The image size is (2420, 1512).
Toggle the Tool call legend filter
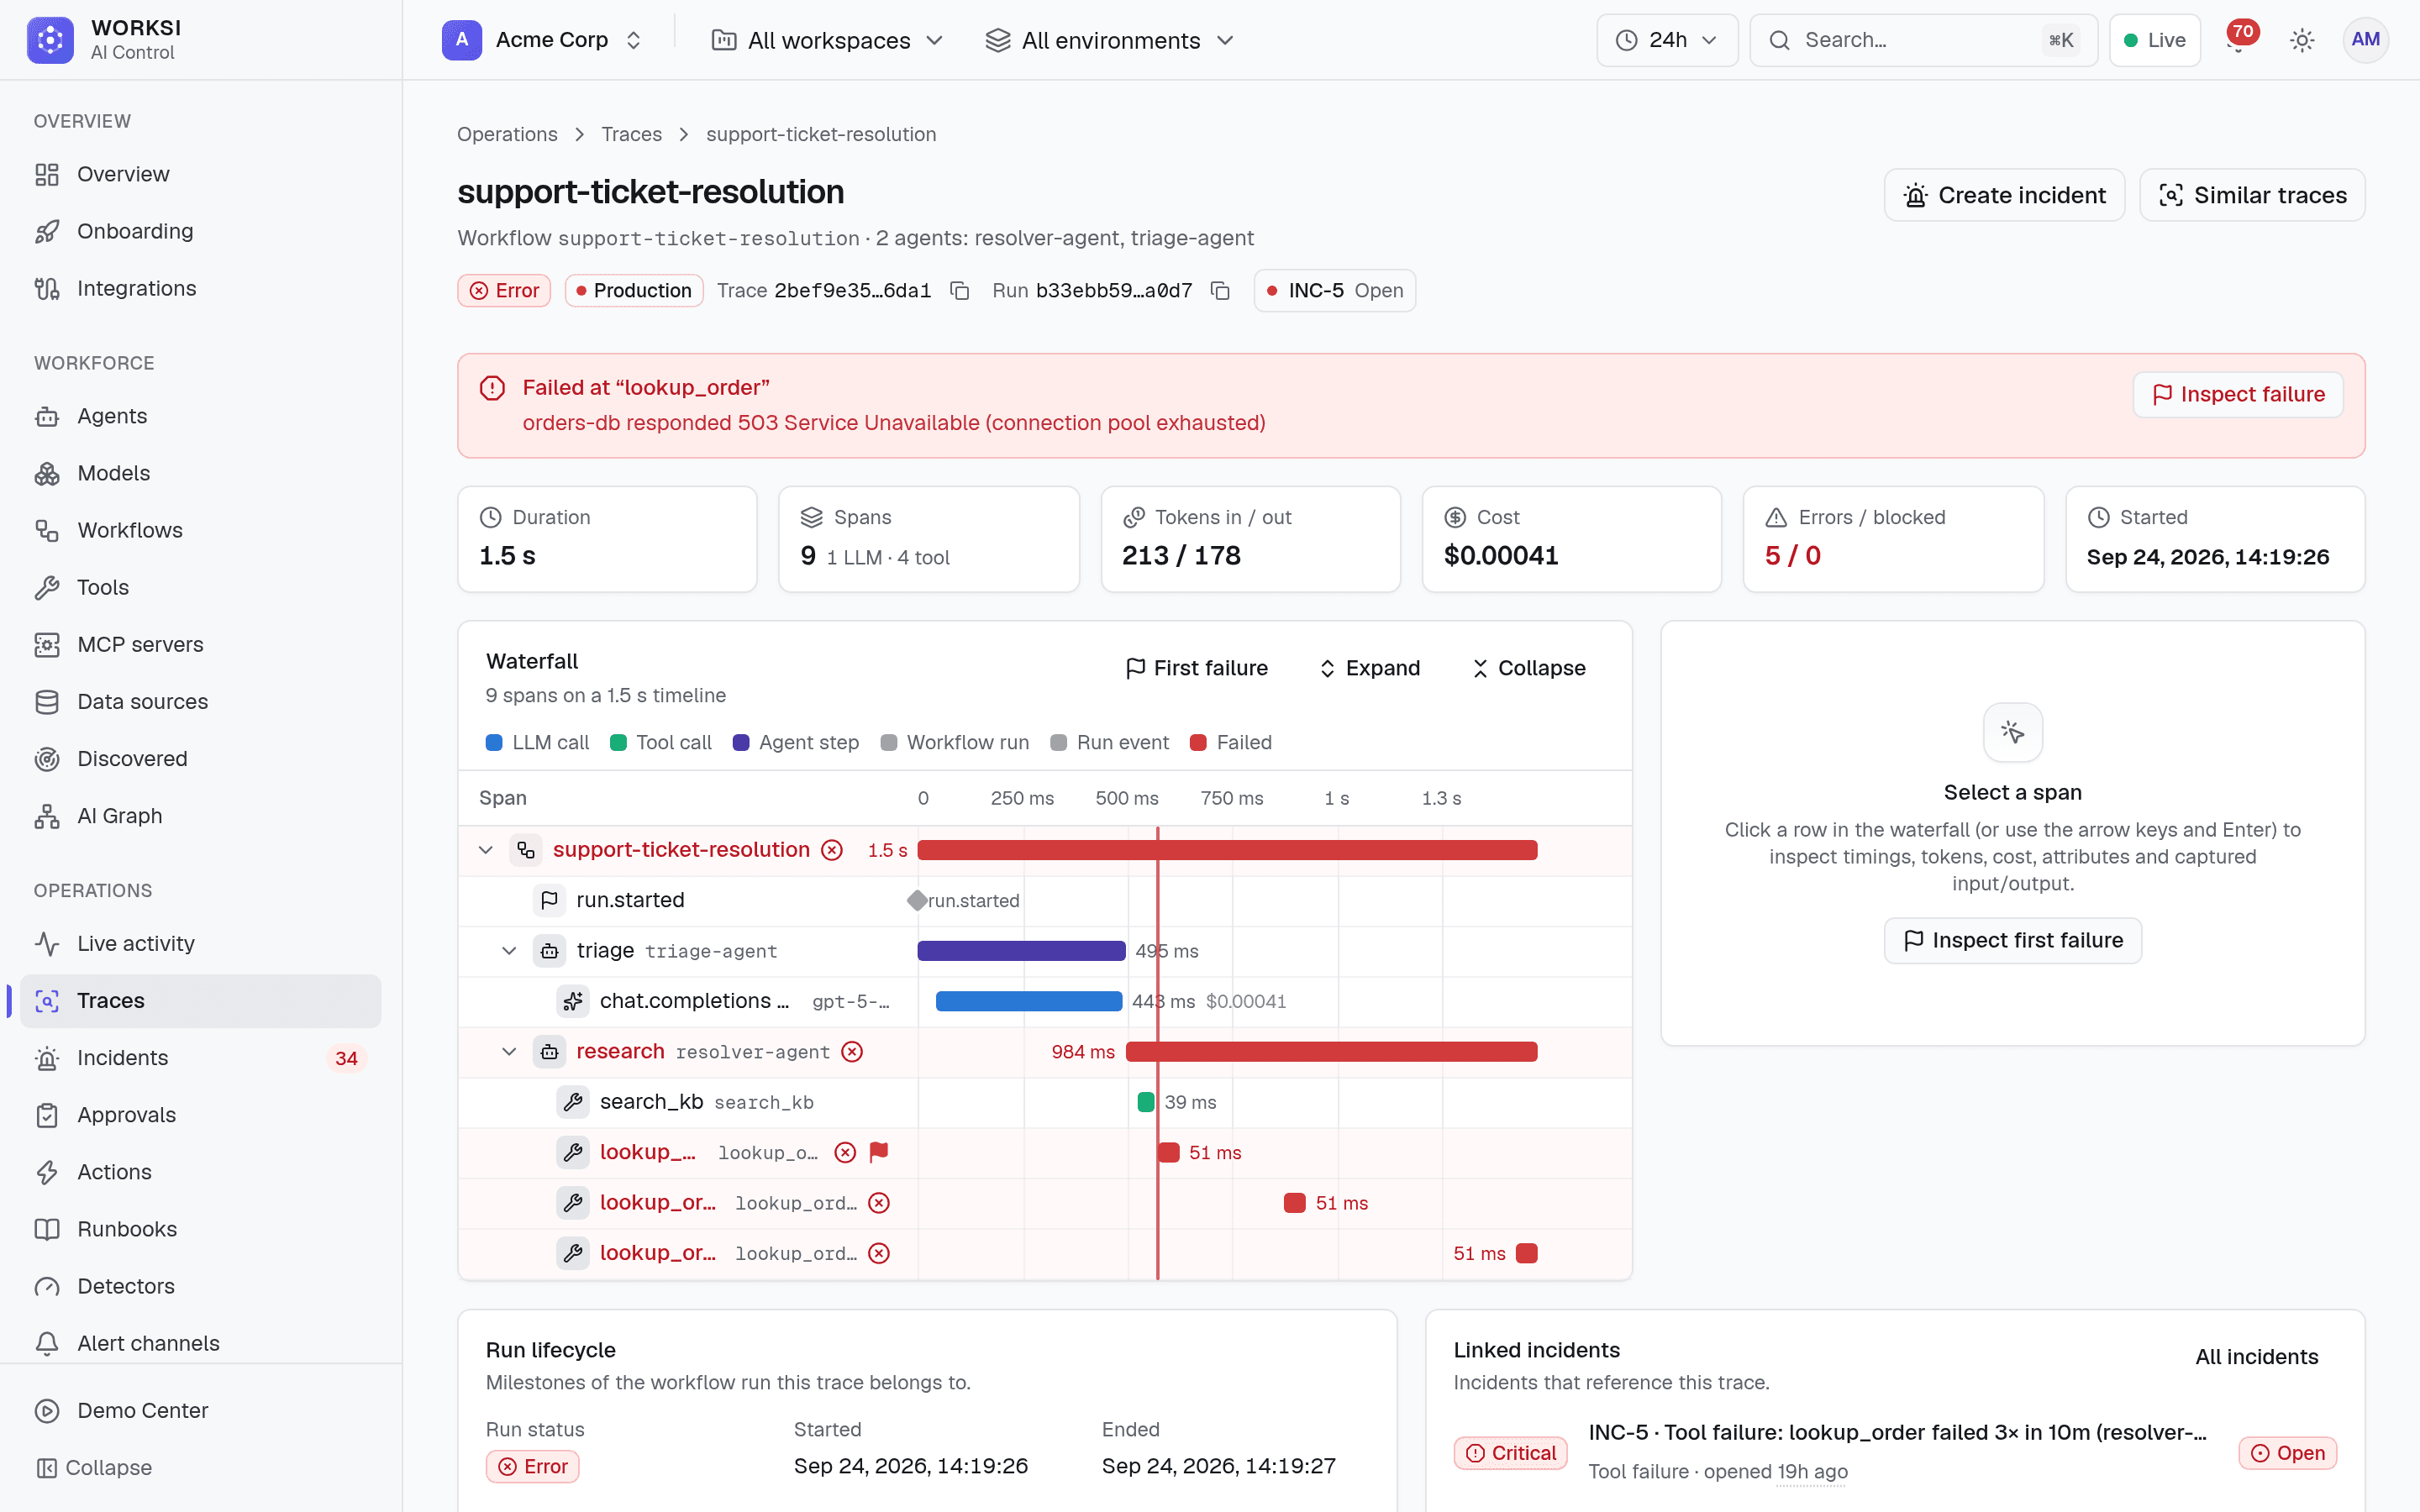(x=661, y=742)
